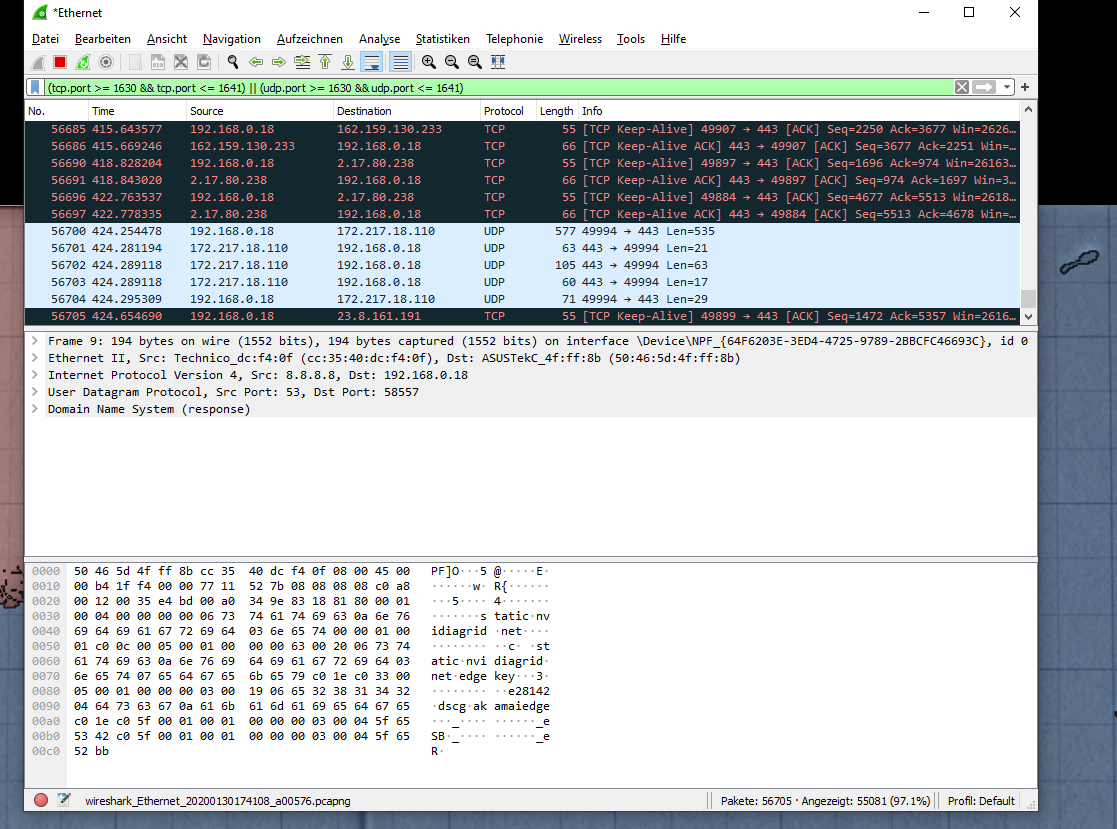The height and width of the screenshot is (829, 1117).
Task: Click the packet list scroll-up arrow
Action: 1028,110
